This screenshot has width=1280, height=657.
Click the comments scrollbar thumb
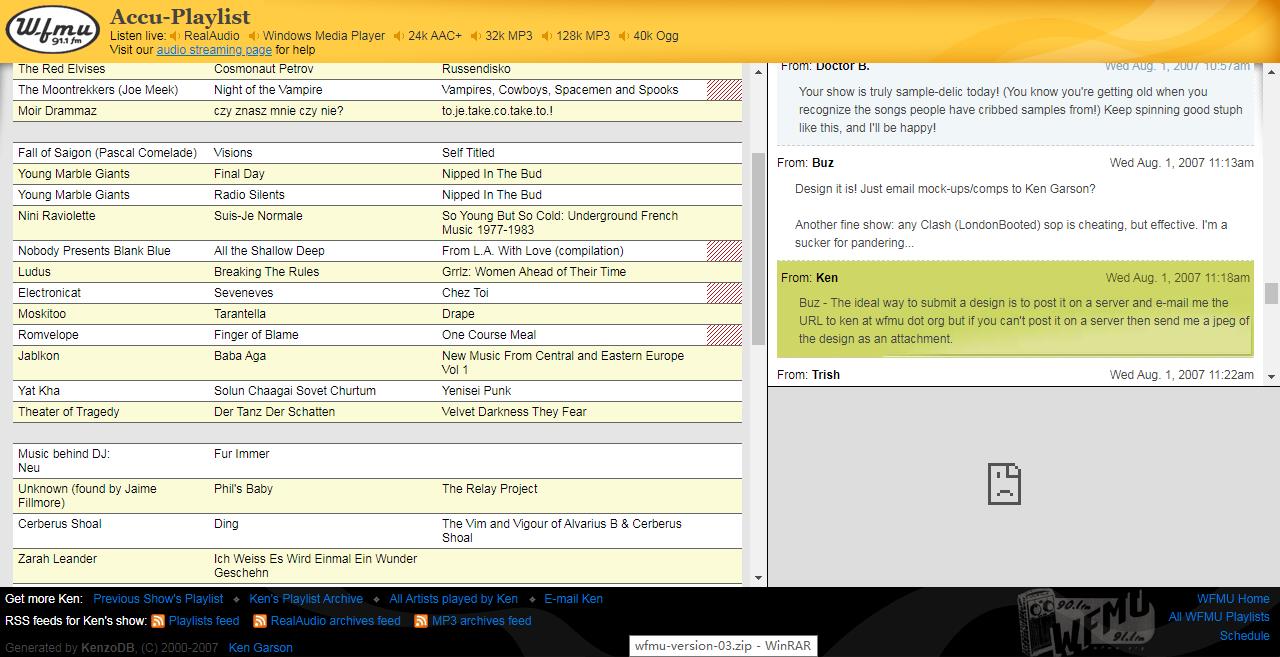tap(1272, 293)
